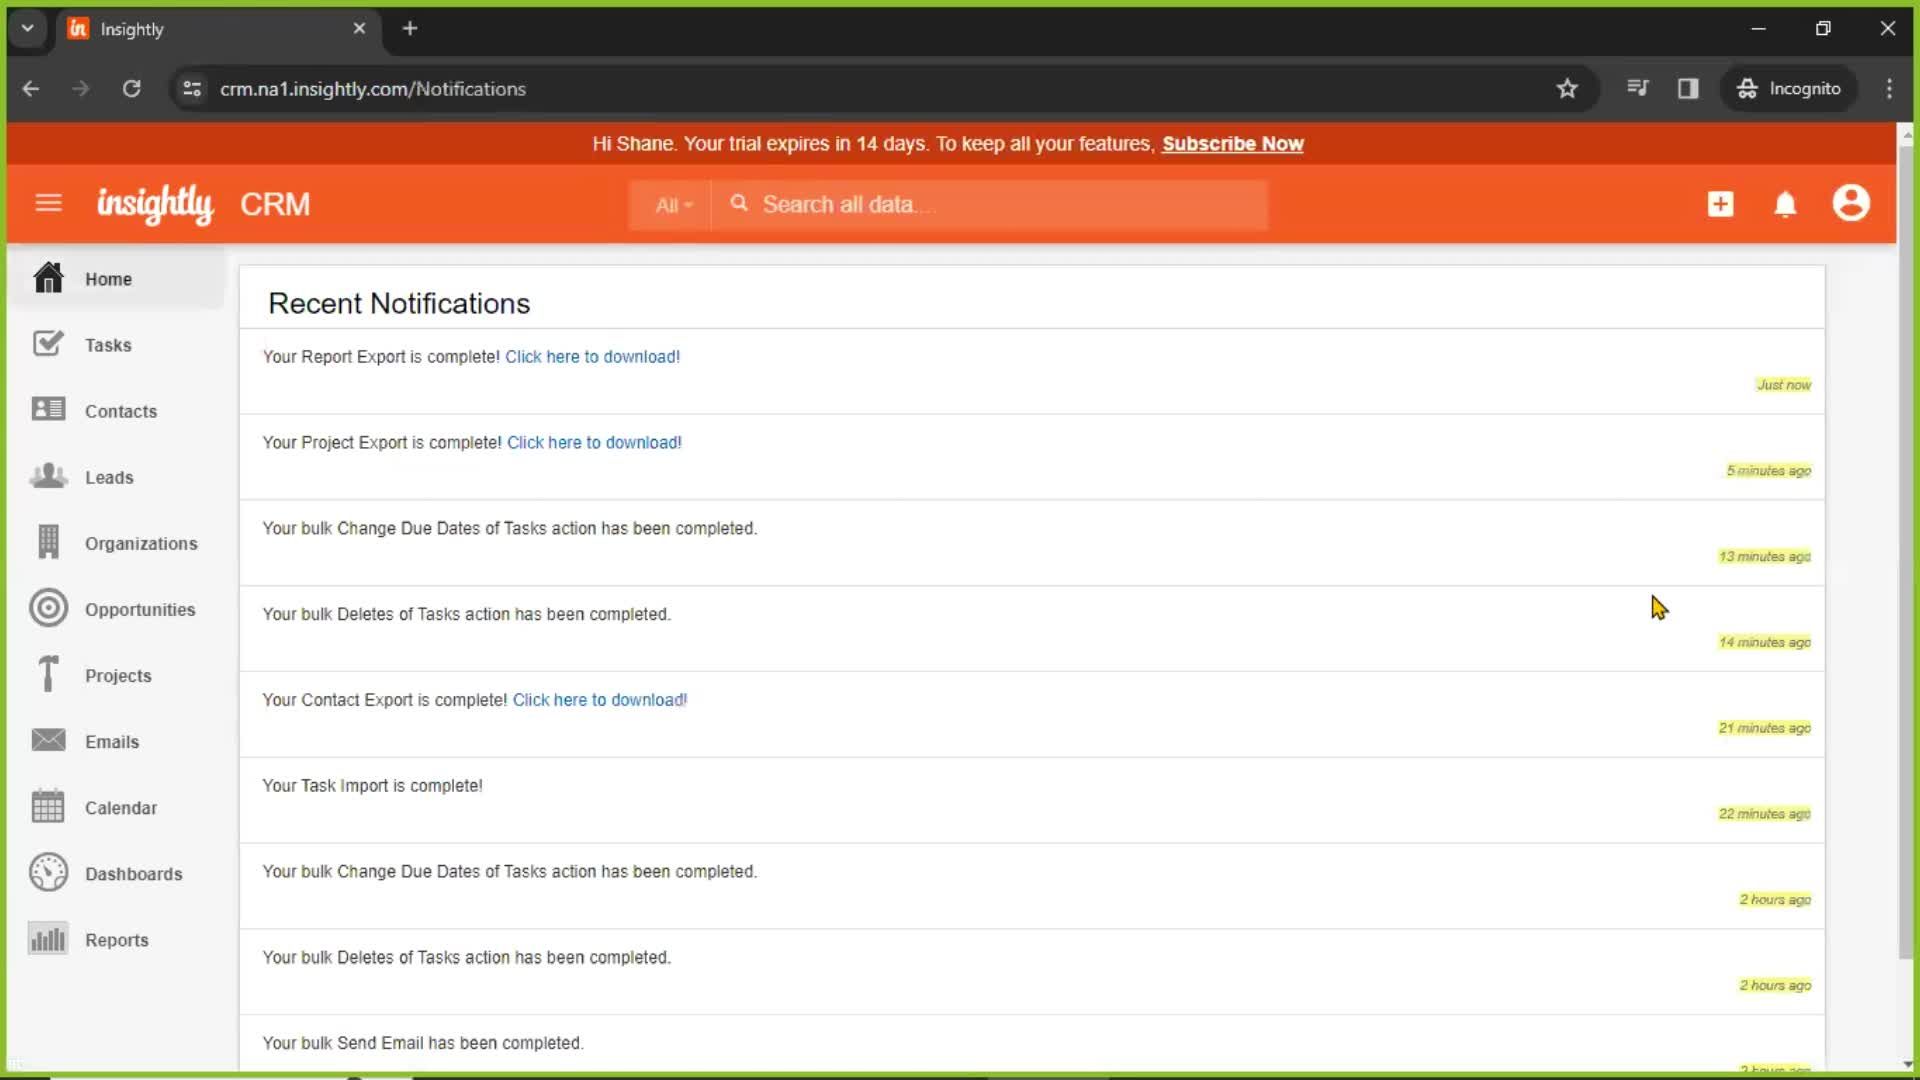The height and width of the screenshot is (1080, 1920).
Task: Click Subscribe Now trial banner button
Action: pos(1233,142)
